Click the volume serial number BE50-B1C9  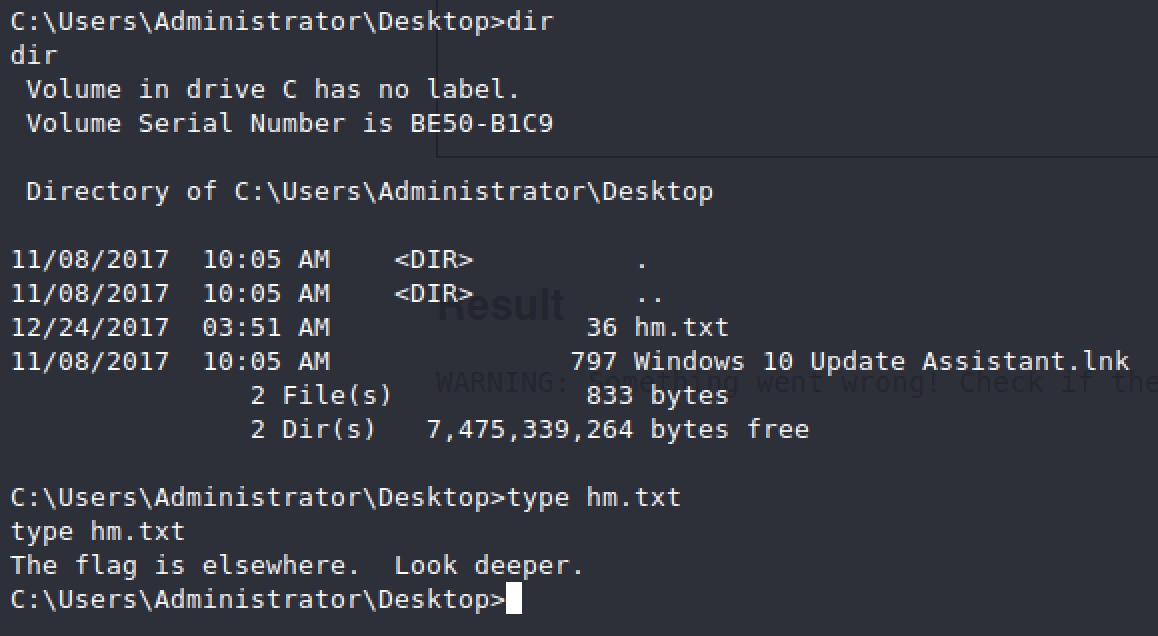tap(481, 123)
